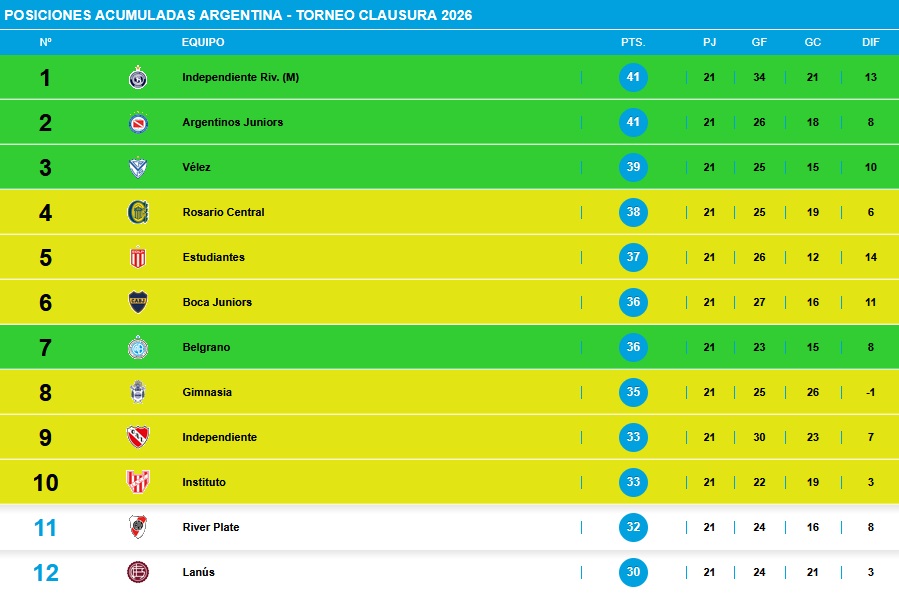Click the 41 points circle for Argentinos
899x594 pixels.
click(x=633, y=122)
